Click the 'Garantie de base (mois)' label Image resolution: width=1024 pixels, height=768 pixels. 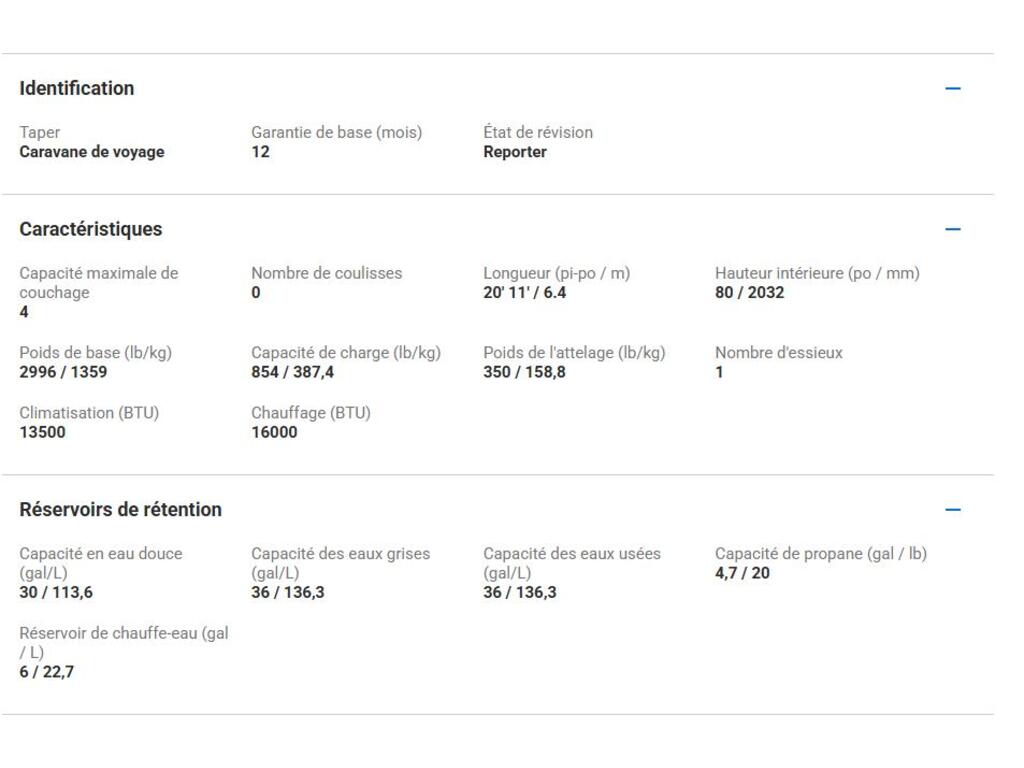coord(336,132)
